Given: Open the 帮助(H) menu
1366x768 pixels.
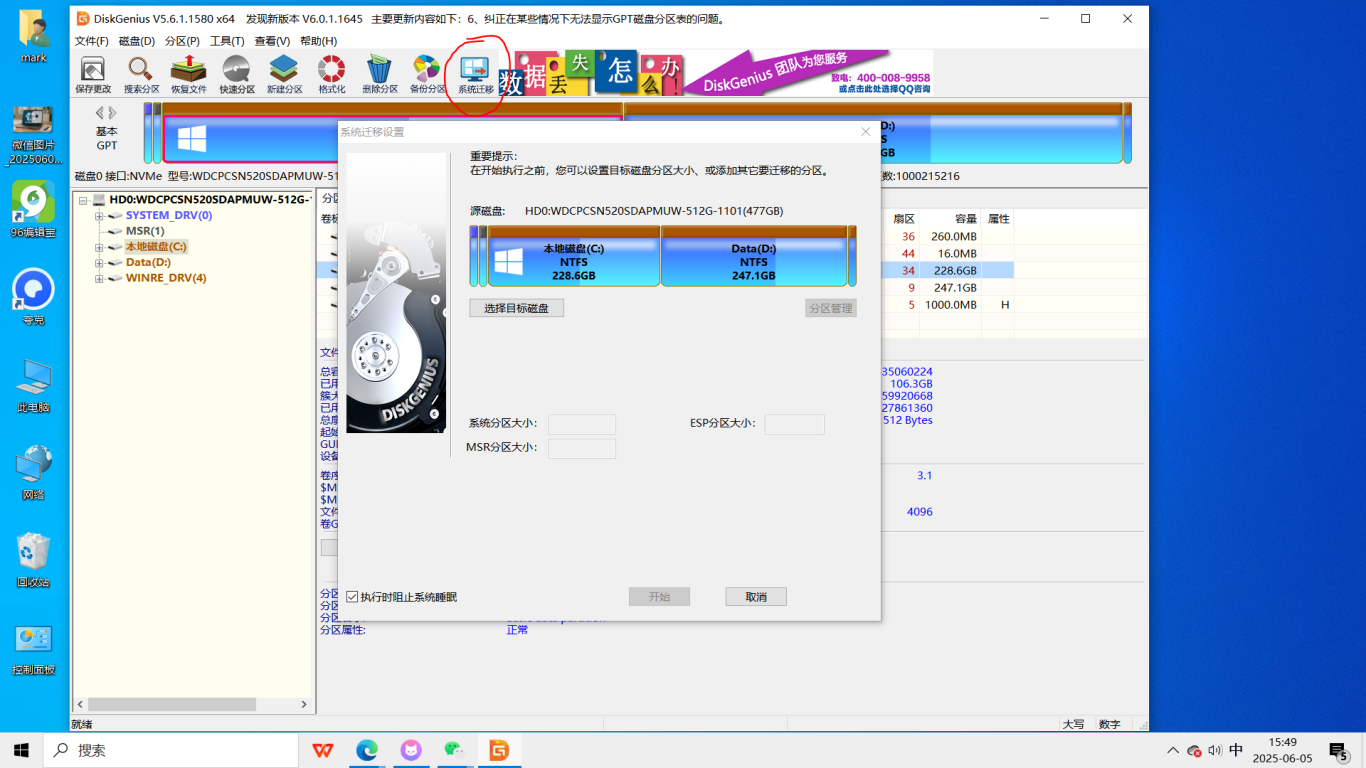Looking at the screenshot, I should 318,41.
